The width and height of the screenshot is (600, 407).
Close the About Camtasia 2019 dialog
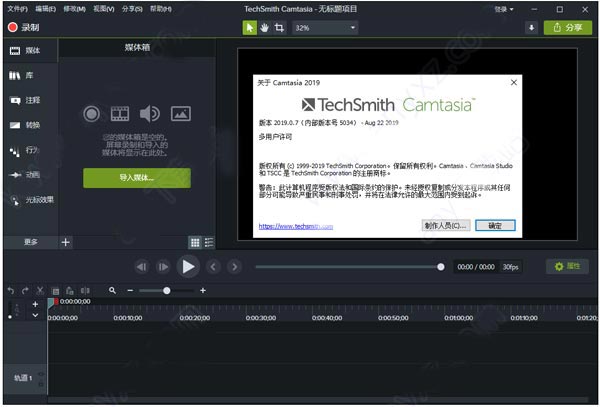(x=514, y=82)
